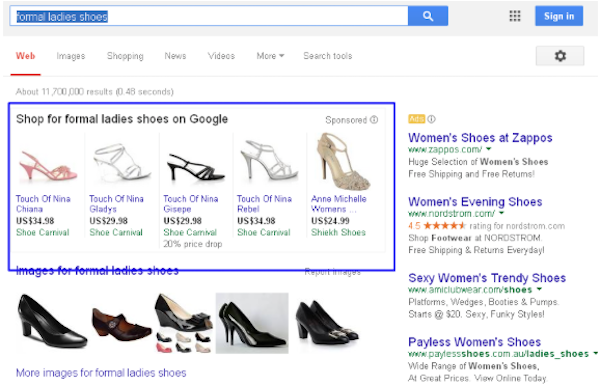Click Shoe Carnival under Touch Of Nina Chiana
Viewport: 600px width, 386px height.
click(42, 232)
